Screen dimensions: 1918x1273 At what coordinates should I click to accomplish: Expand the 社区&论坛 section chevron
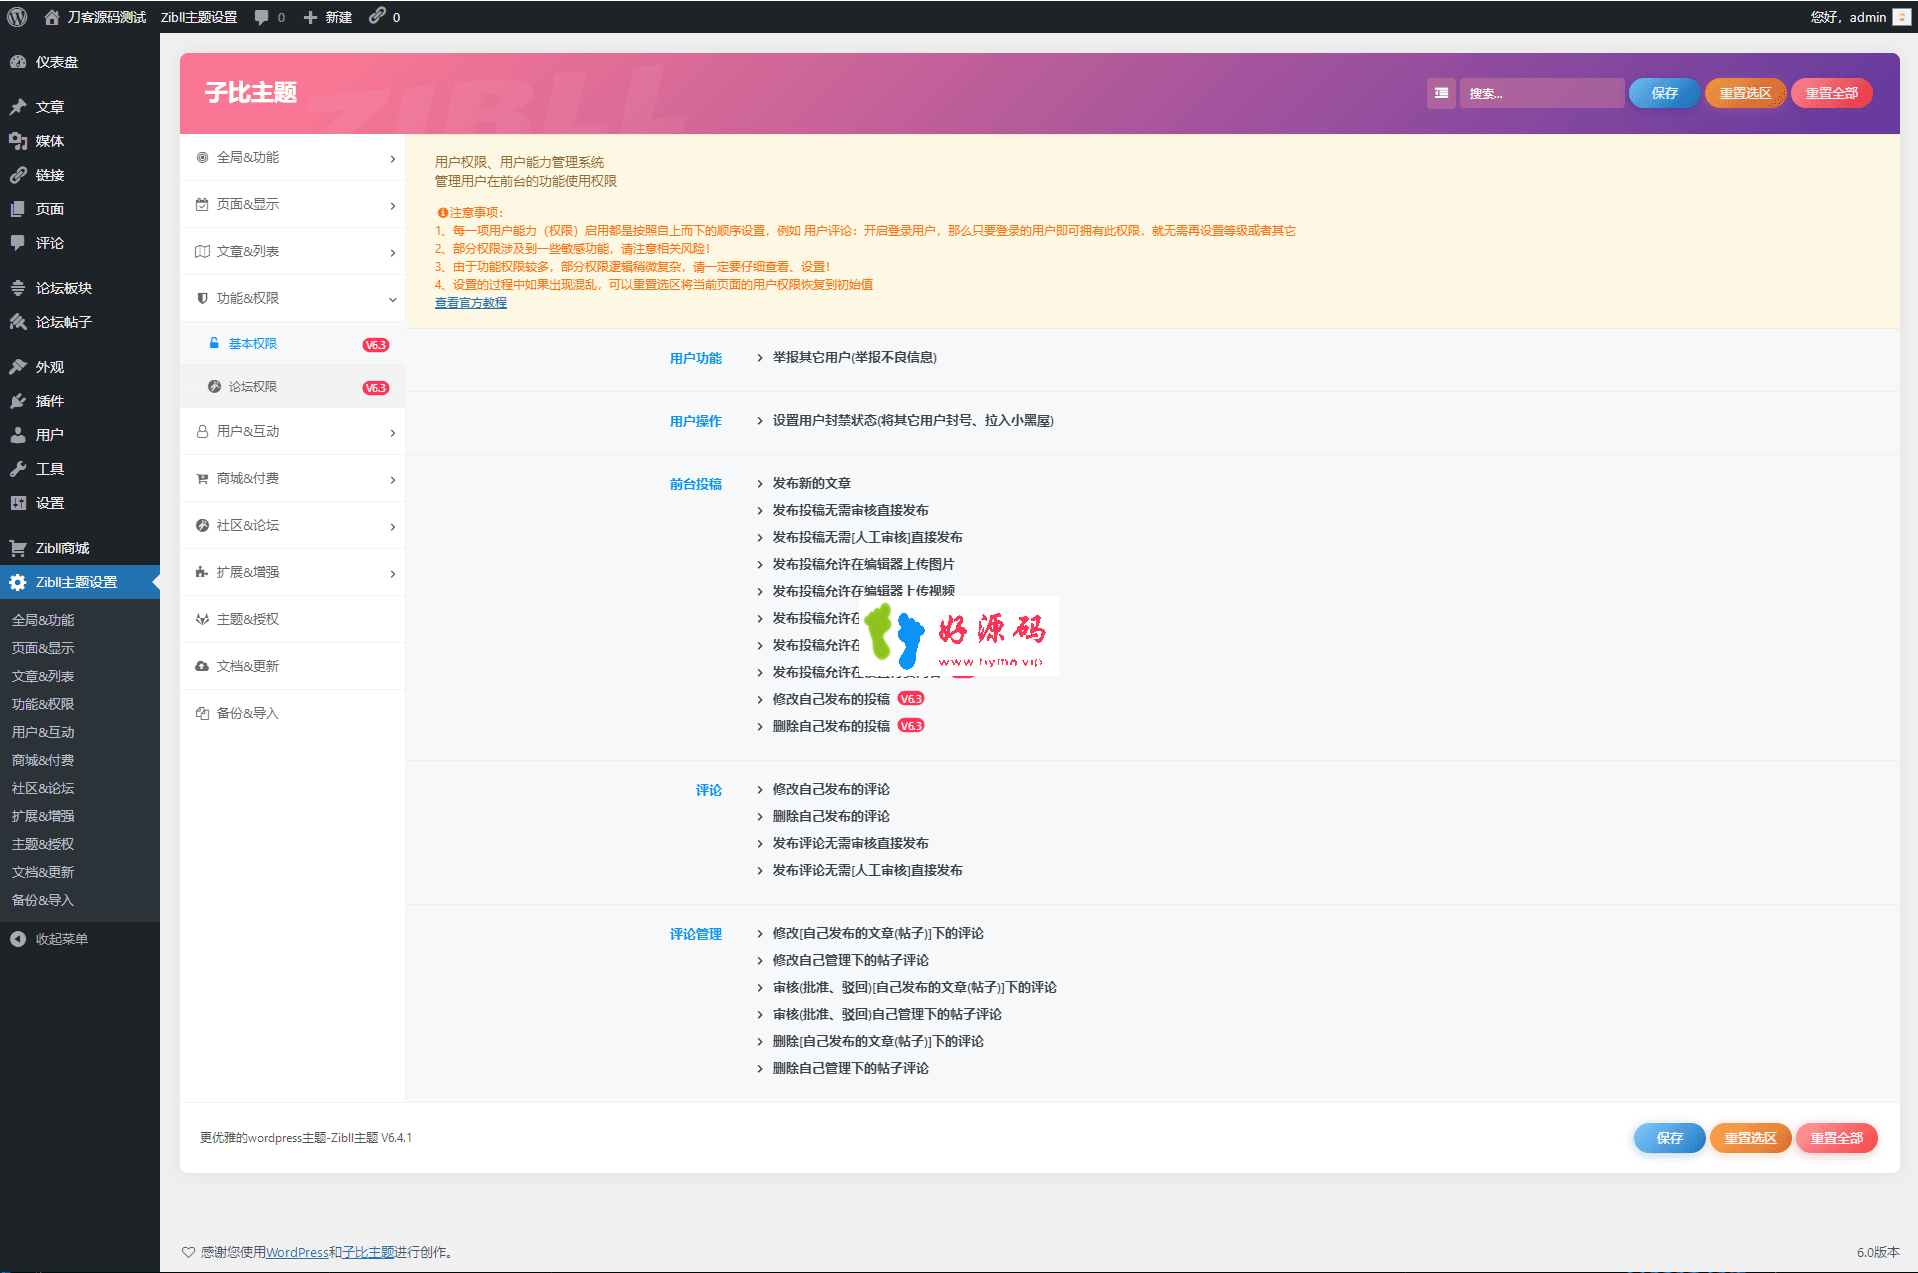(x=392, y=527)
